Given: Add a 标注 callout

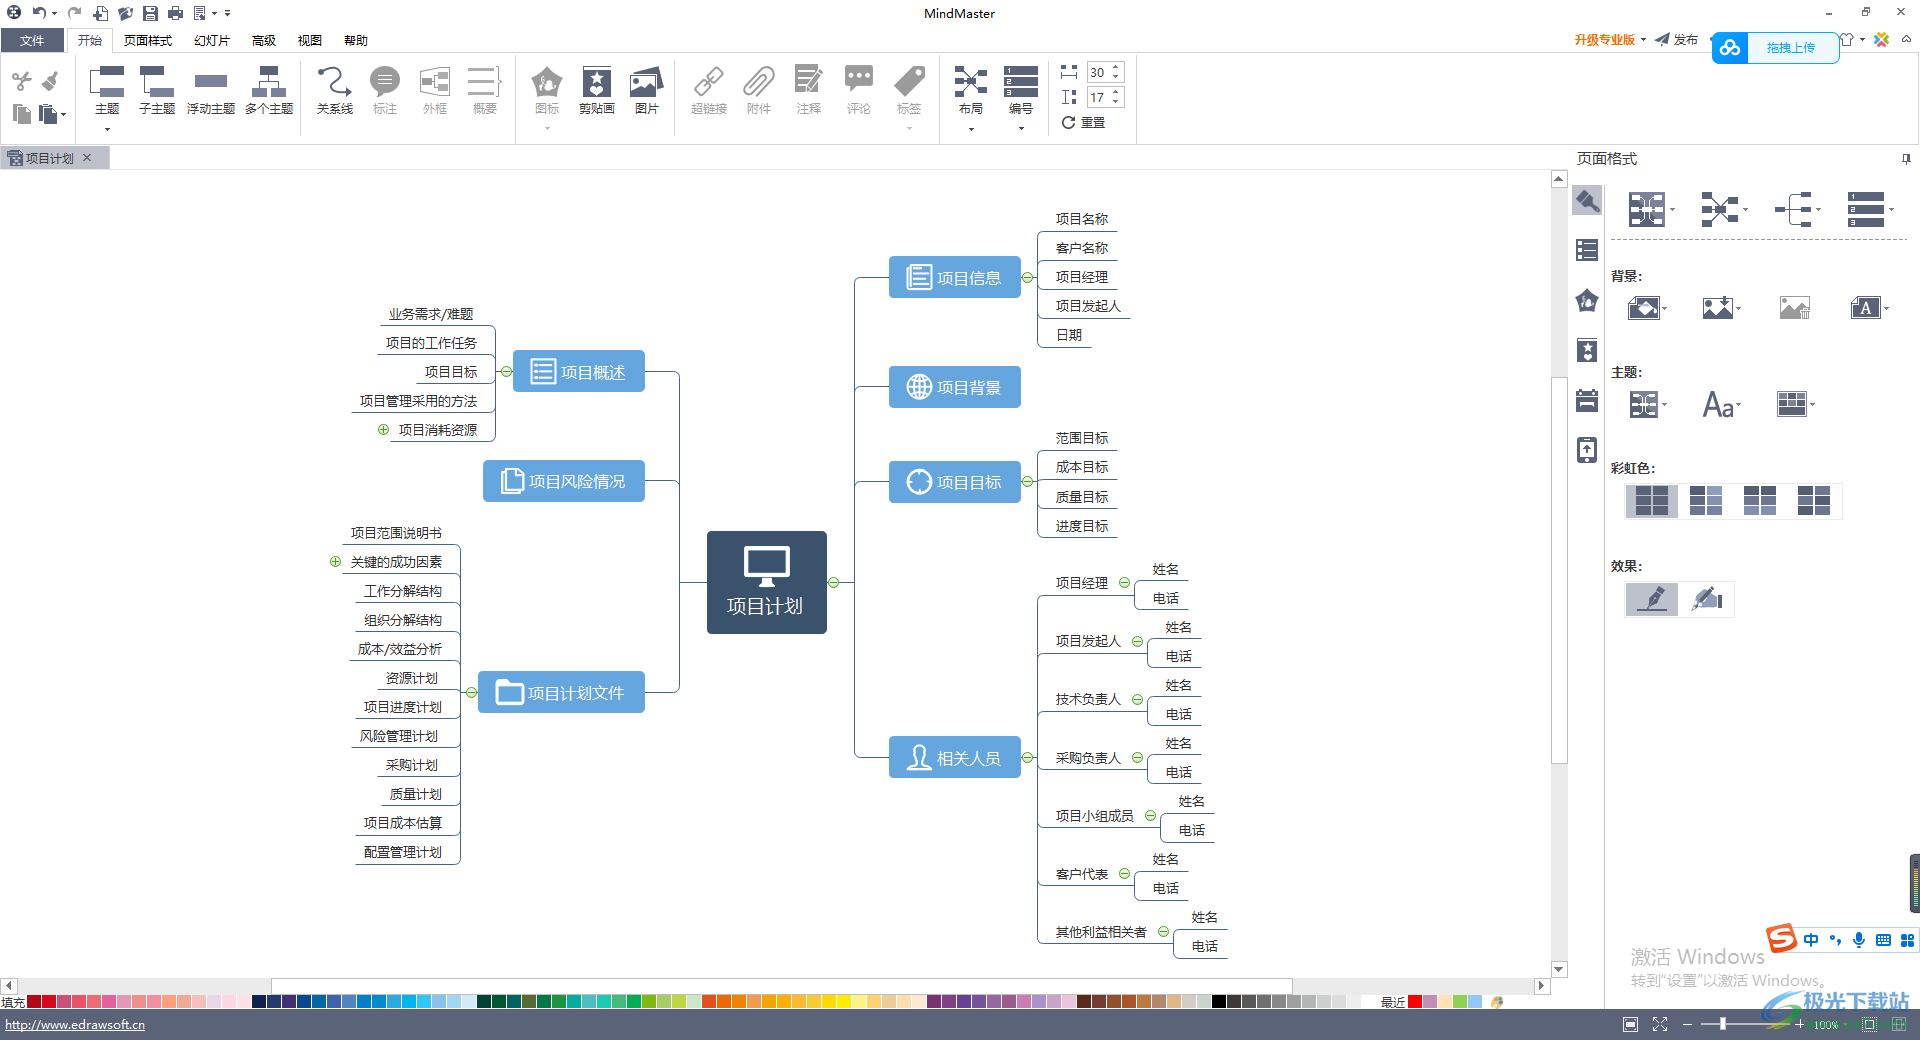Looking at the screenshot, I should click(385, 90).
